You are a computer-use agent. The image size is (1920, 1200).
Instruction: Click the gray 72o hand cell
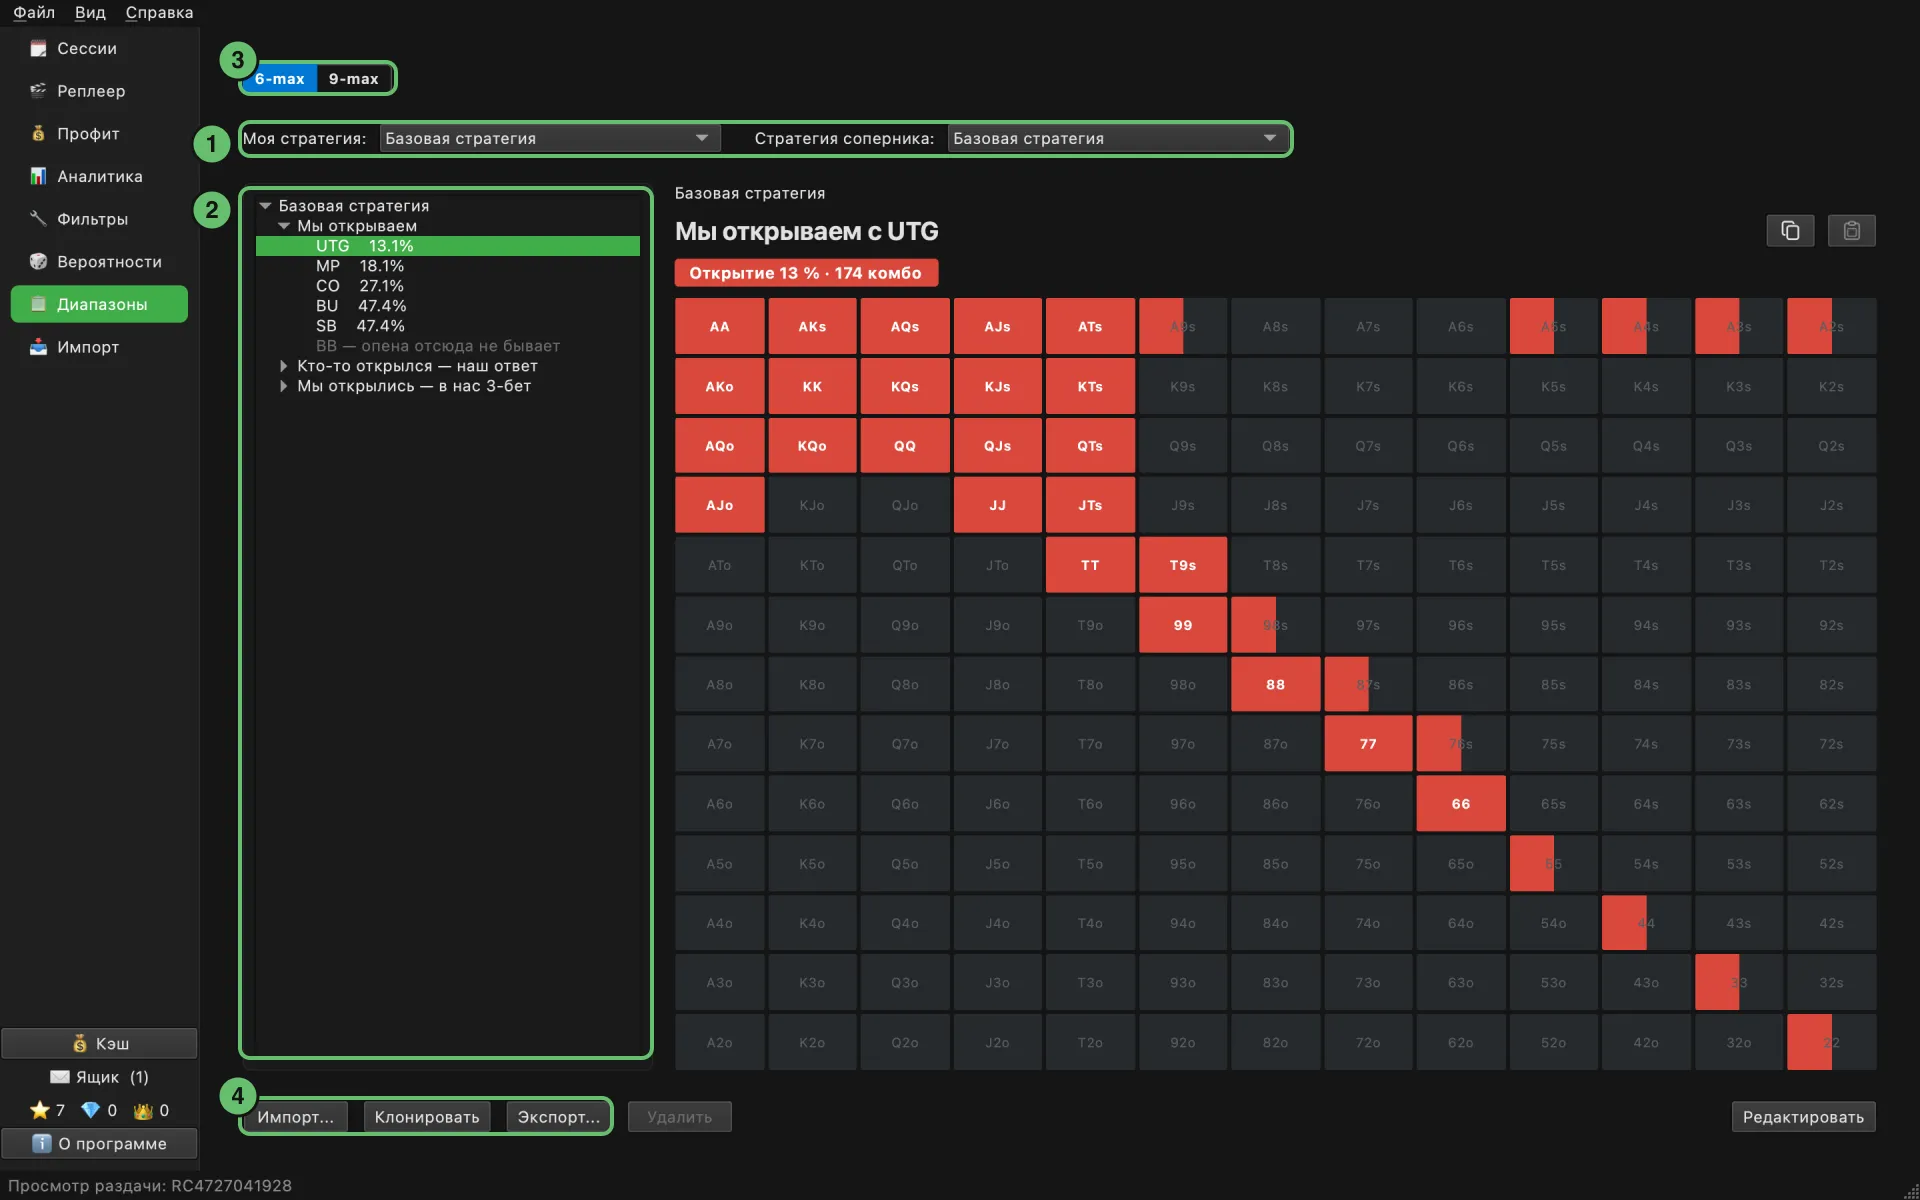click(1368, 1043)
